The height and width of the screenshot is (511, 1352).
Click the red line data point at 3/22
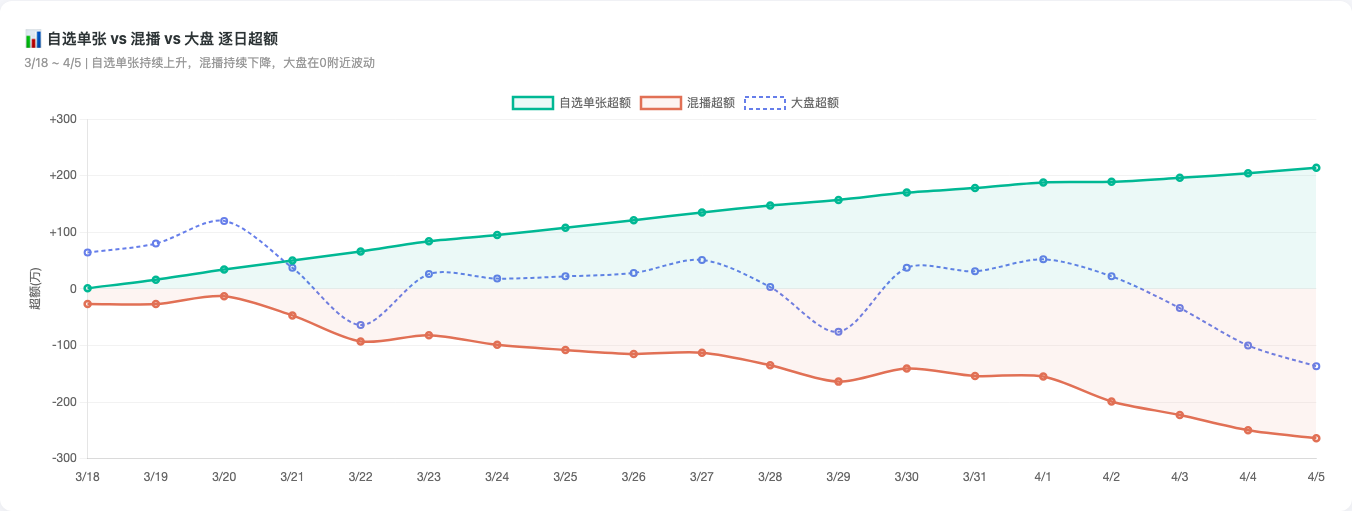pyautogui.click(x=361, y=342)
